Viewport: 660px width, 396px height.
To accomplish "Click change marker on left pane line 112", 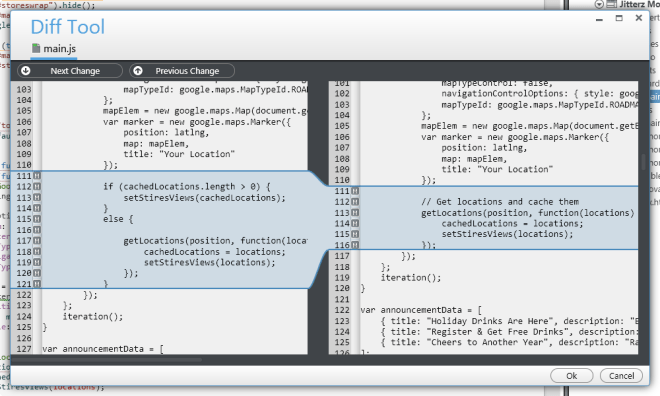I will 37,186.
